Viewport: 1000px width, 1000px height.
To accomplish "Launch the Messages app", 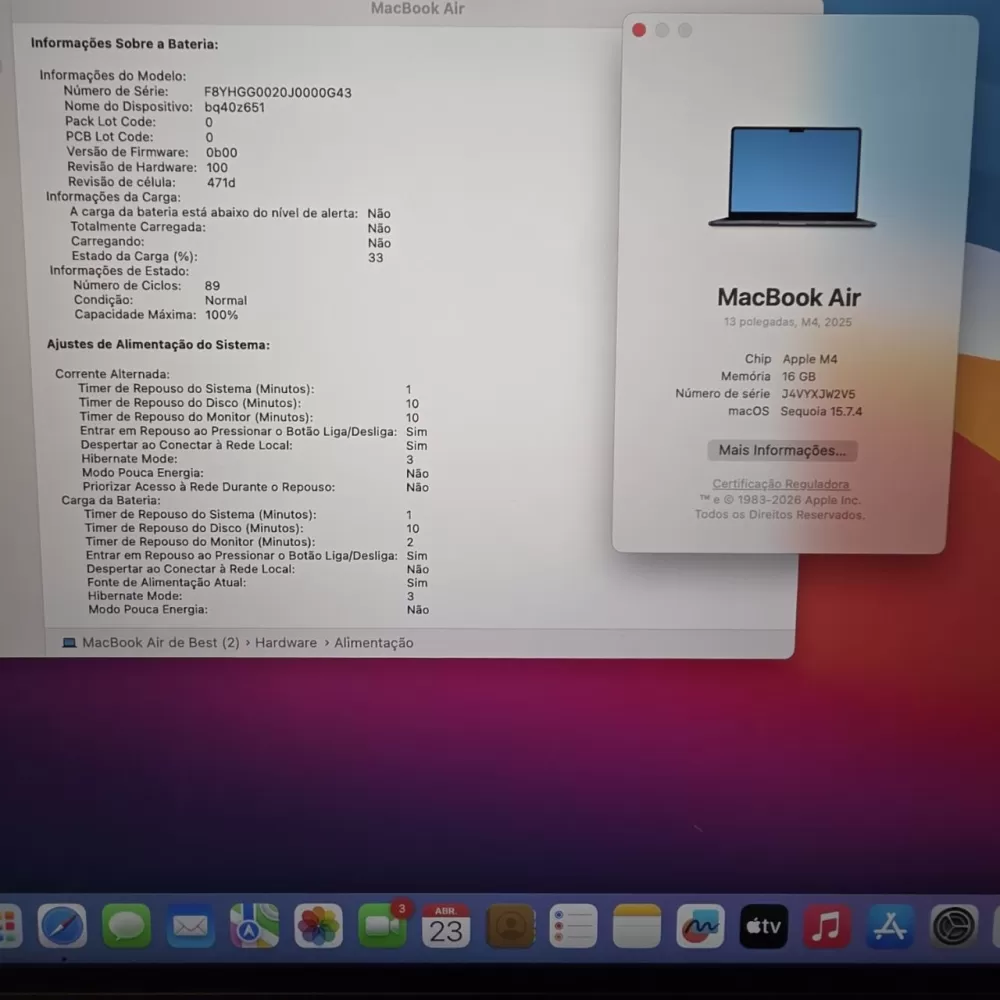I will [x=126, y=926].
